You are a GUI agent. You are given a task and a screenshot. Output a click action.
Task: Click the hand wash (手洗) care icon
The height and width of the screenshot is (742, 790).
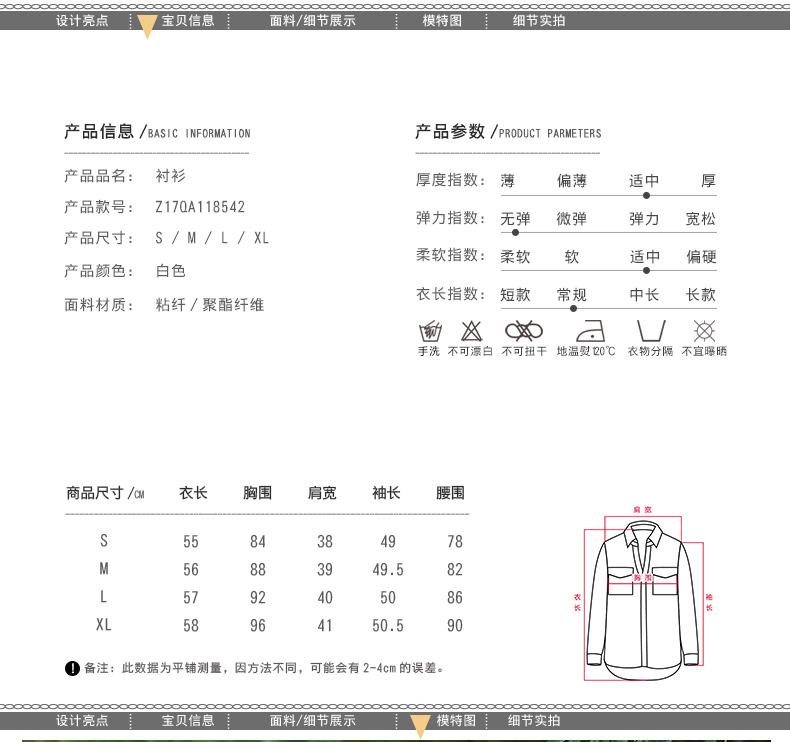(429, 331)
